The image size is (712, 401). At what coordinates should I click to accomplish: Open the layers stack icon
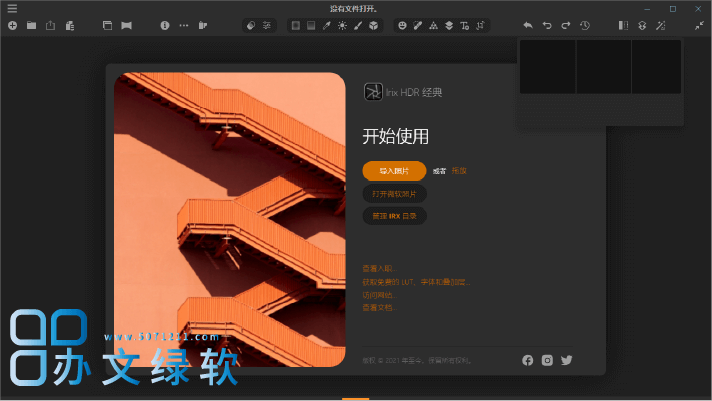coord(449,25)
